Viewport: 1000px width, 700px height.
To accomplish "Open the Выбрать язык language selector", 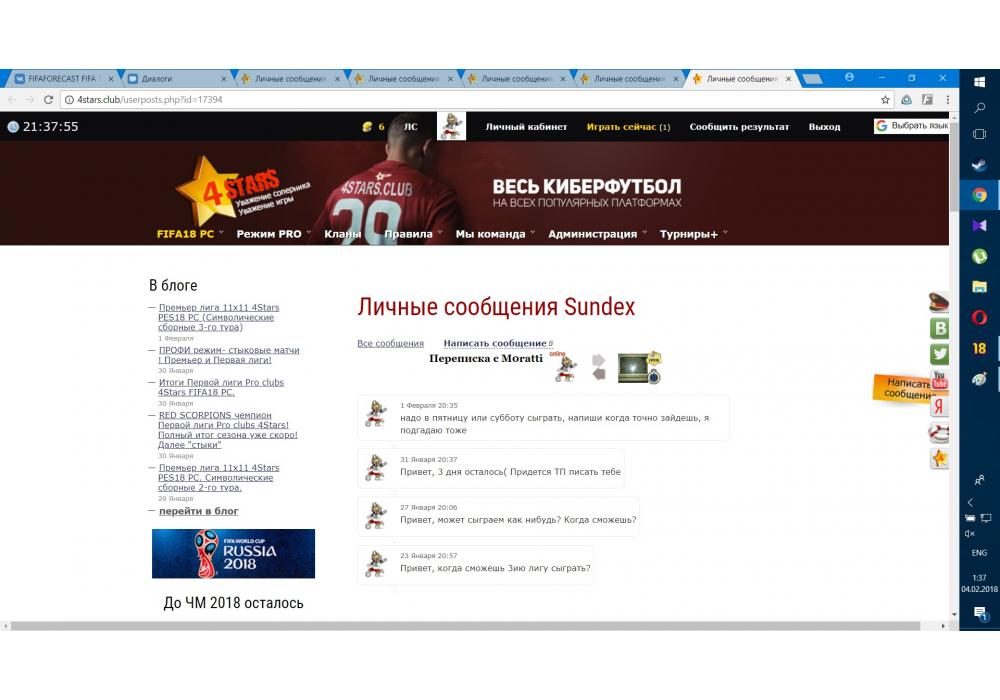I will tap(911, 126).
